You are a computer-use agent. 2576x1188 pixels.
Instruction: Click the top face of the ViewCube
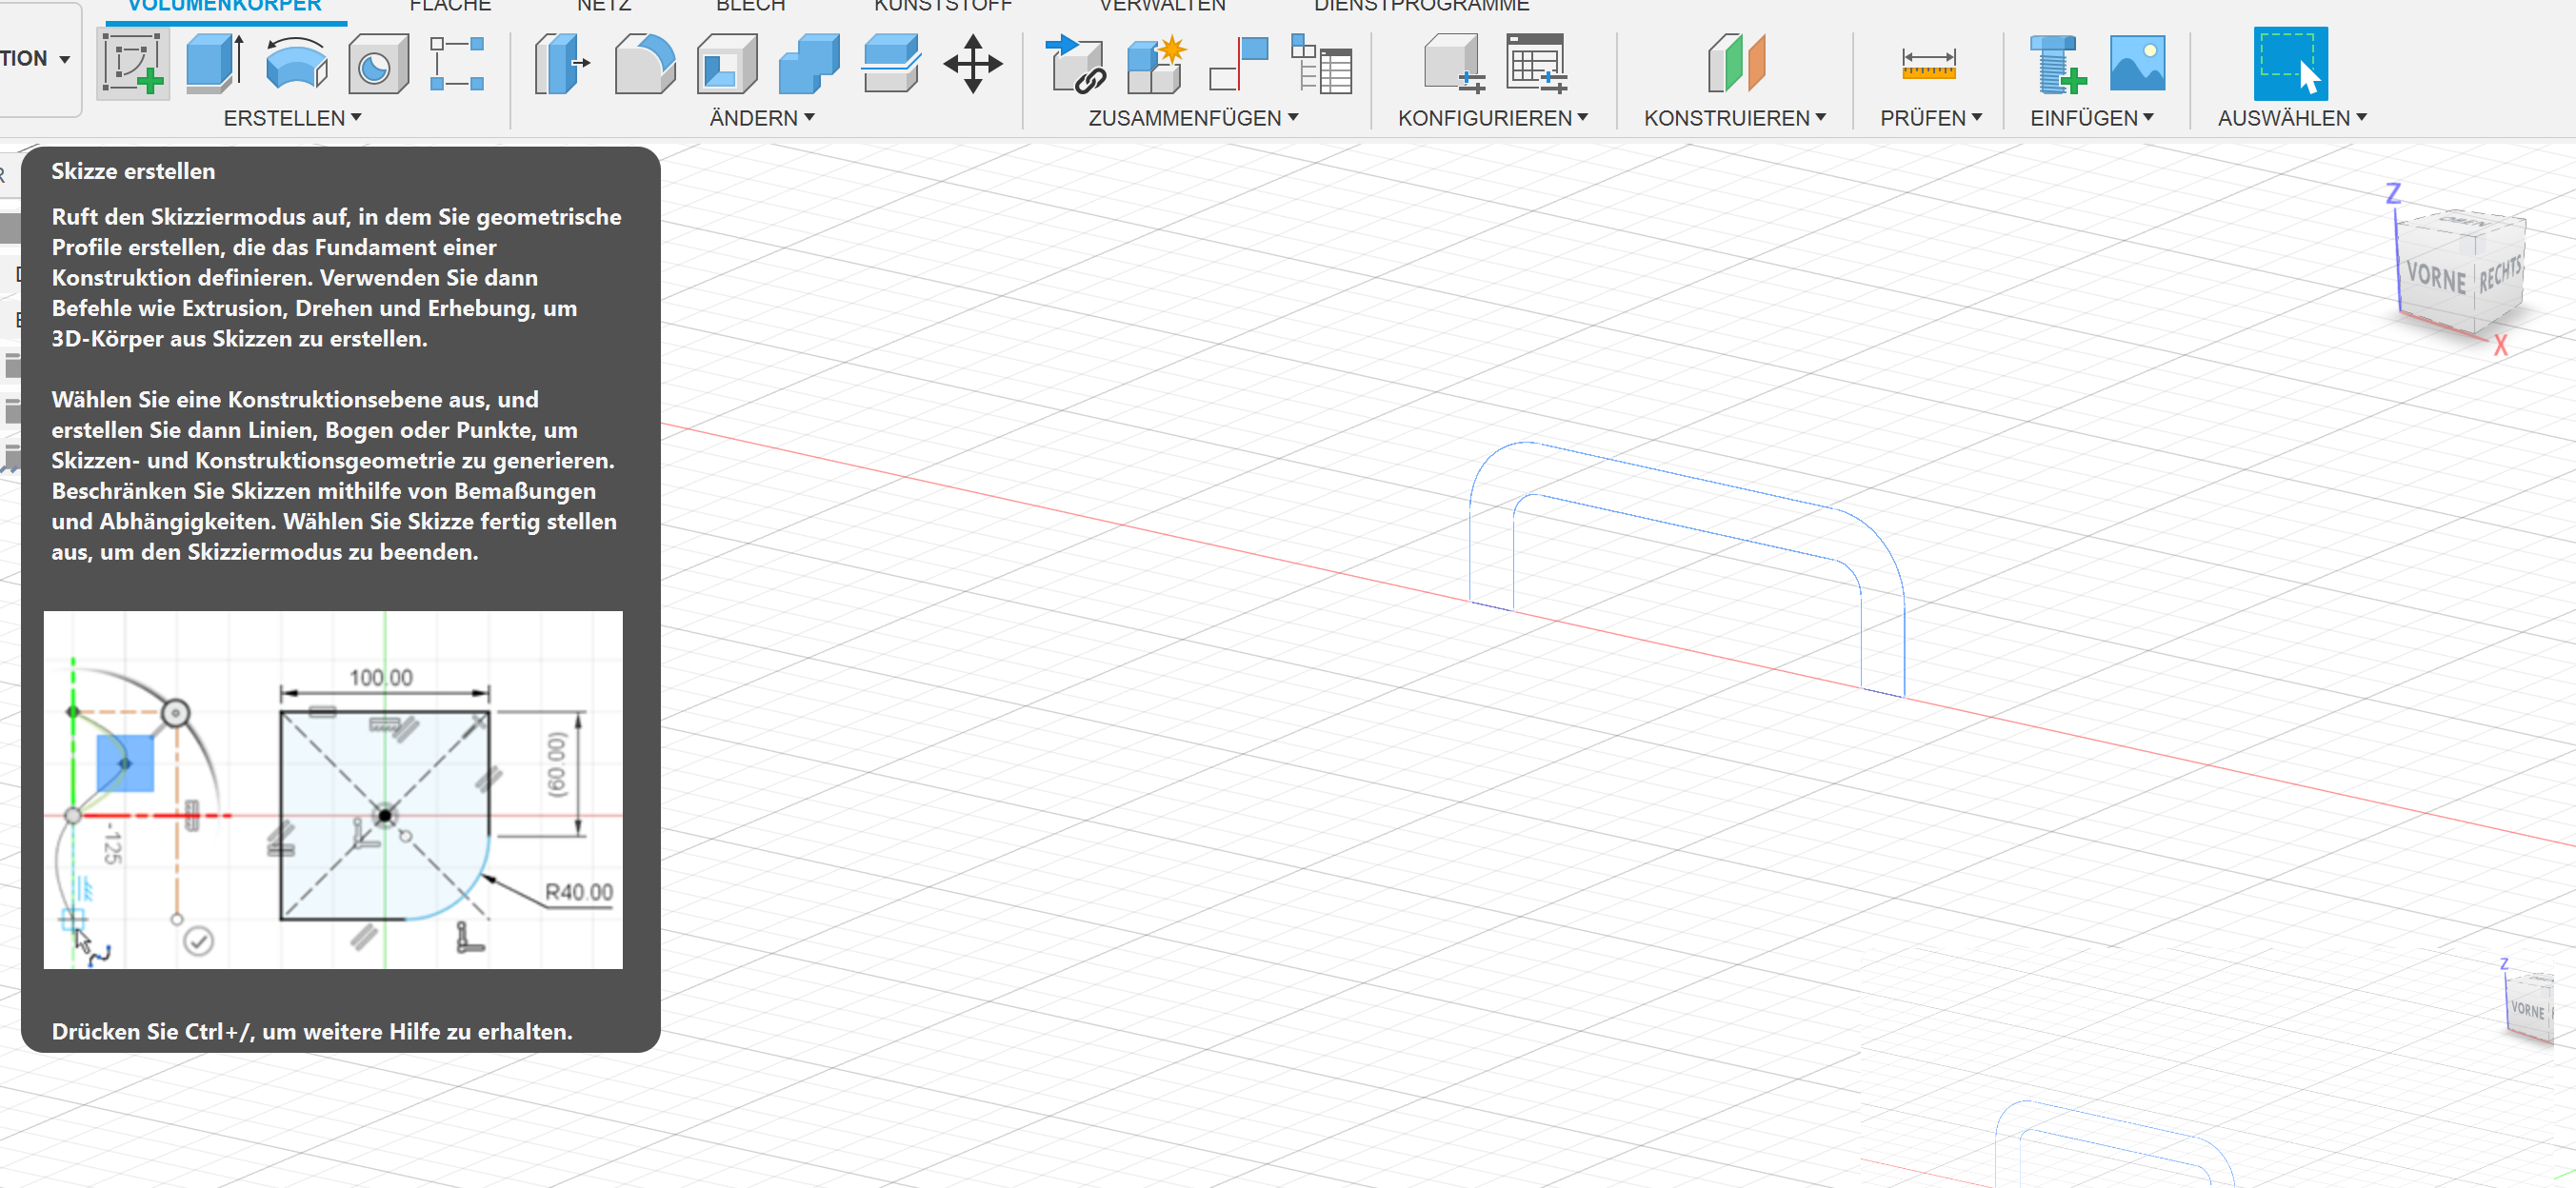click(x=2462, y=223)
